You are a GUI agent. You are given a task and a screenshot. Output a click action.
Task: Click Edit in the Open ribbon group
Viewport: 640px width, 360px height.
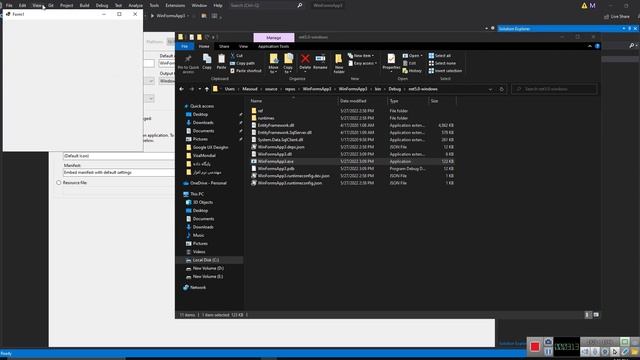(409, 63)
